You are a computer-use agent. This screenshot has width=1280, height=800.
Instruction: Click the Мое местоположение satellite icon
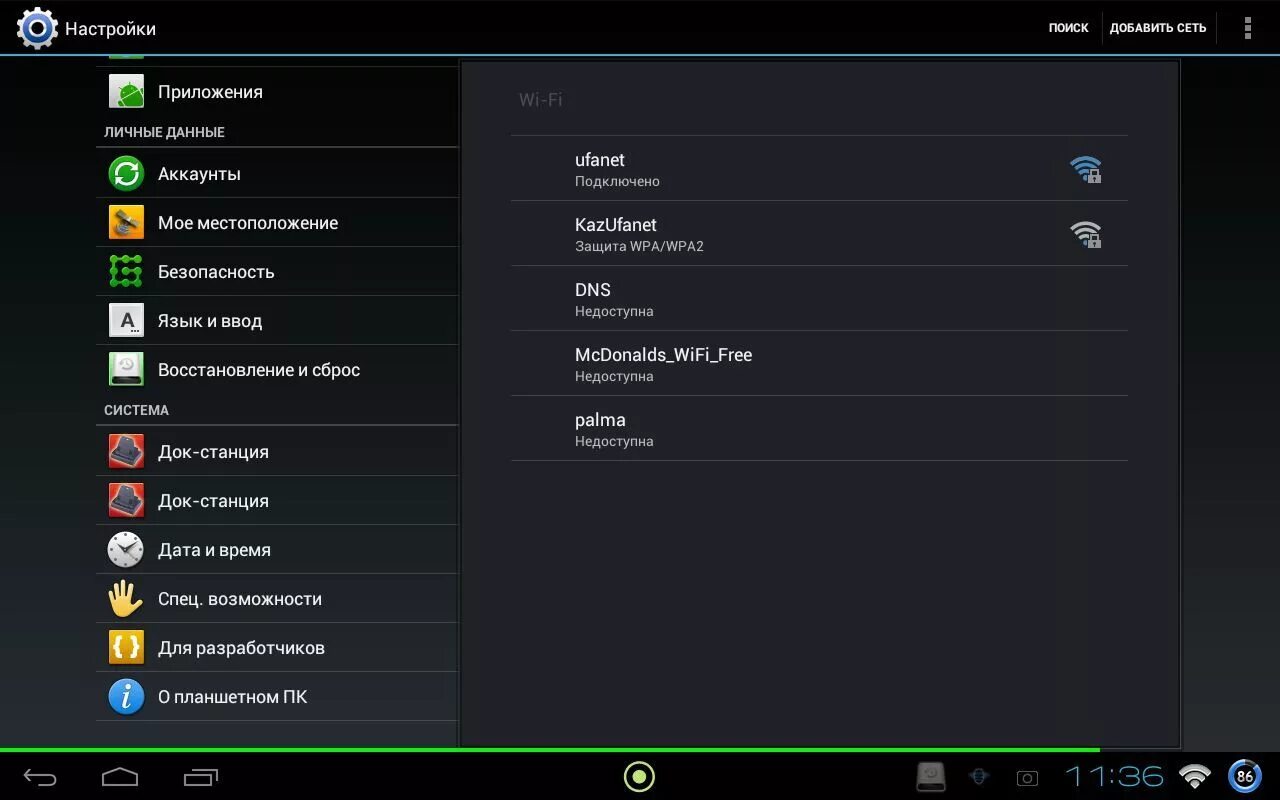pyautogui.click(x=126, y=222)
